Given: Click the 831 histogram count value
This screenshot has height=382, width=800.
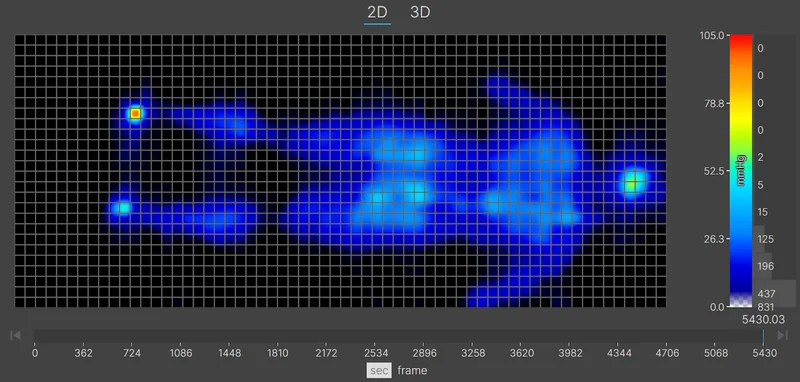Looking at the screenshot, I should [766, 308].
